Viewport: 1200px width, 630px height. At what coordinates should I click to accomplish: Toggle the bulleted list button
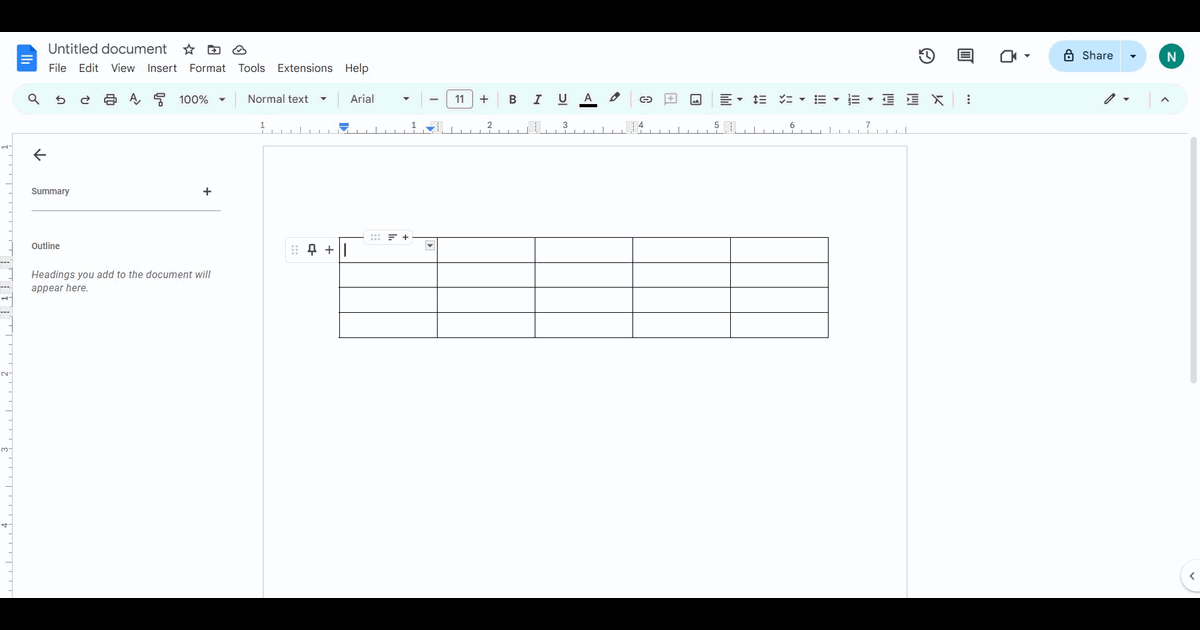coord(820,99)
